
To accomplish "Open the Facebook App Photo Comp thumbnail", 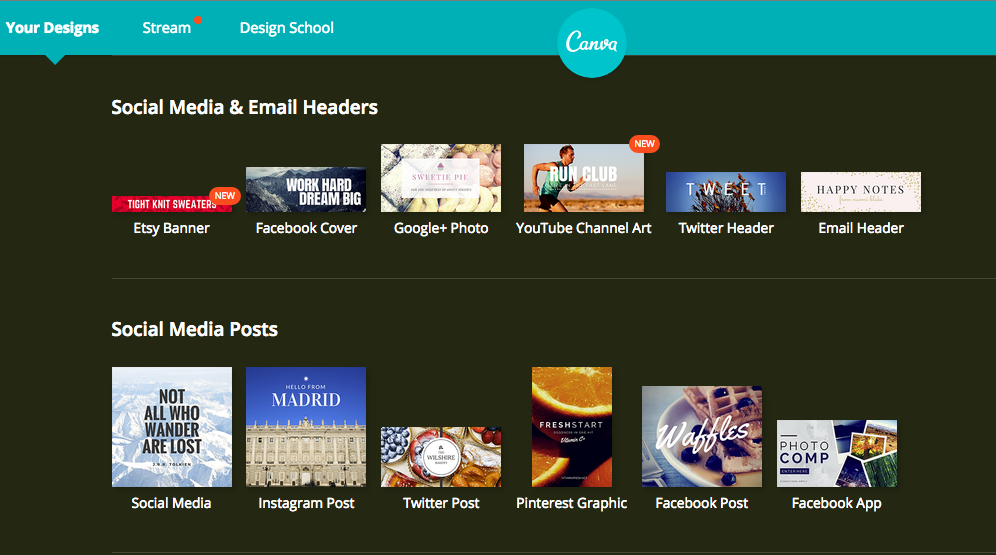I will (x=837, y=453).
